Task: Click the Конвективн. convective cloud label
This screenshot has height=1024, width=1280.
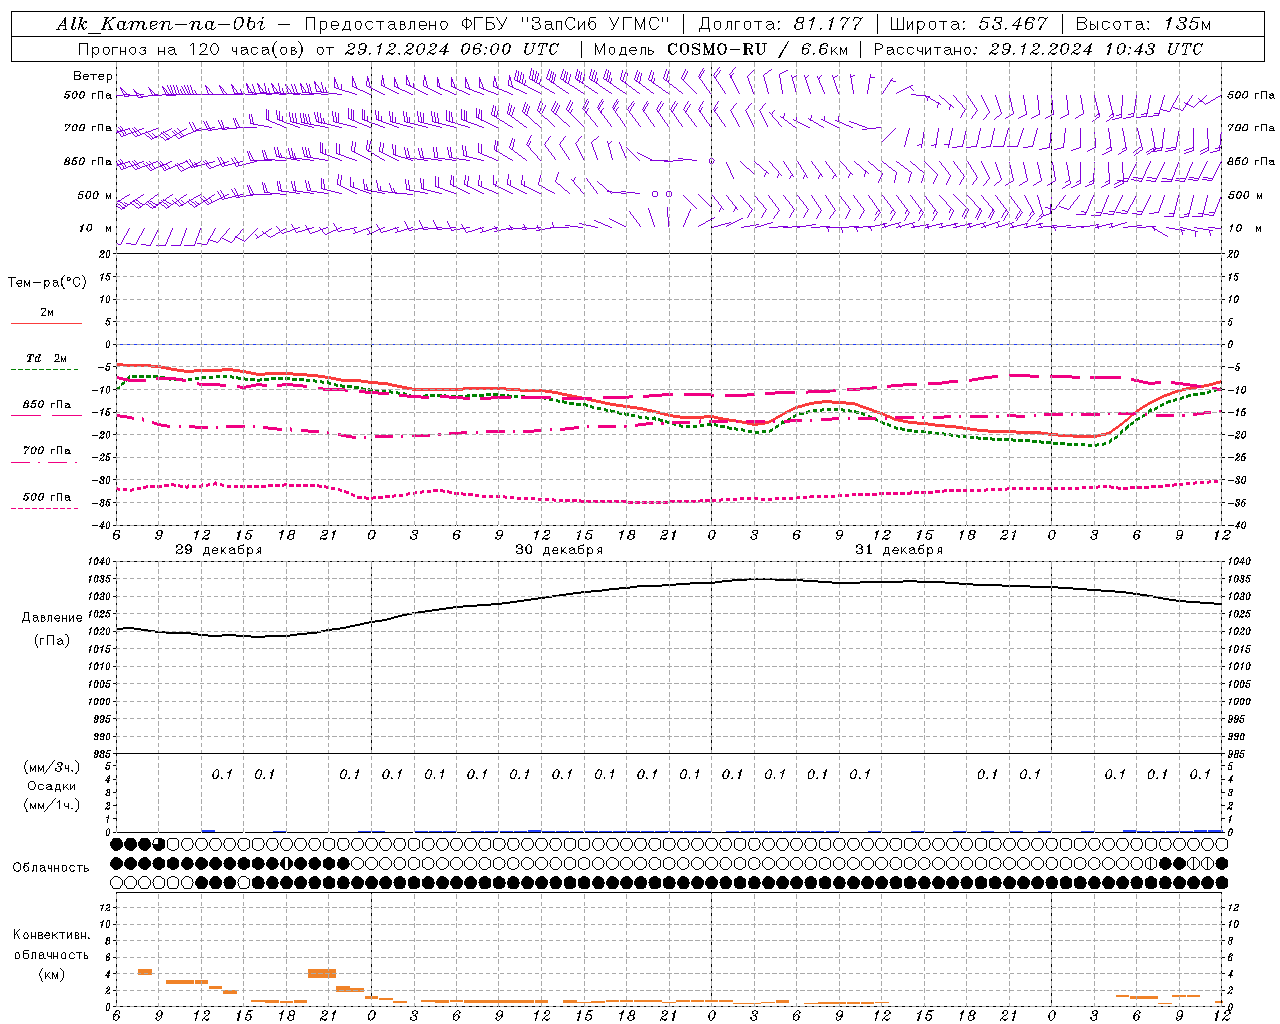Action: pos(52,935)
